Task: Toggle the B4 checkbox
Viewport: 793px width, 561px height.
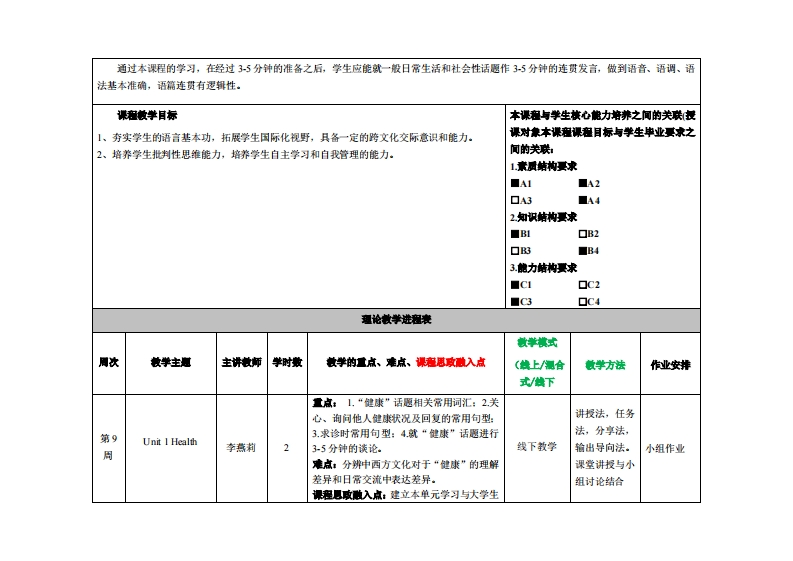Action: 583,250
